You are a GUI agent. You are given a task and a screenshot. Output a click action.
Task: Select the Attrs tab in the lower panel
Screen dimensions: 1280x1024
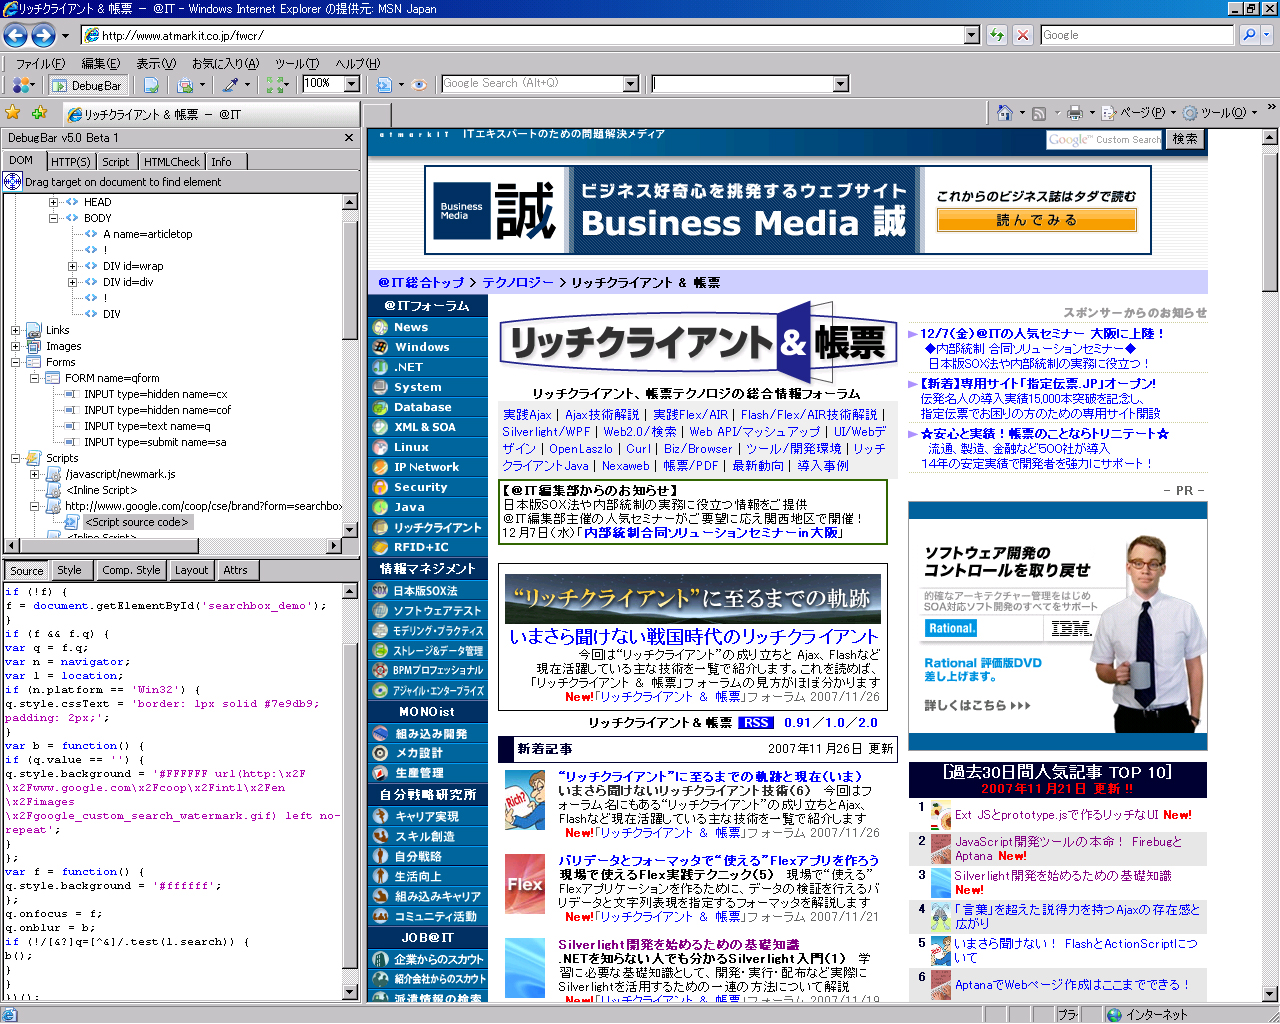coord(236,570)
